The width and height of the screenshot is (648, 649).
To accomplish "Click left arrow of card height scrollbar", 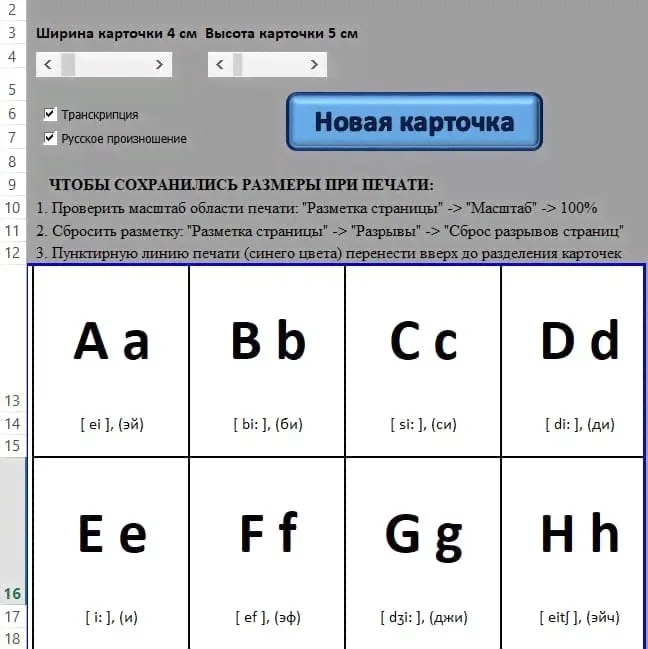I will click(220, 65).
